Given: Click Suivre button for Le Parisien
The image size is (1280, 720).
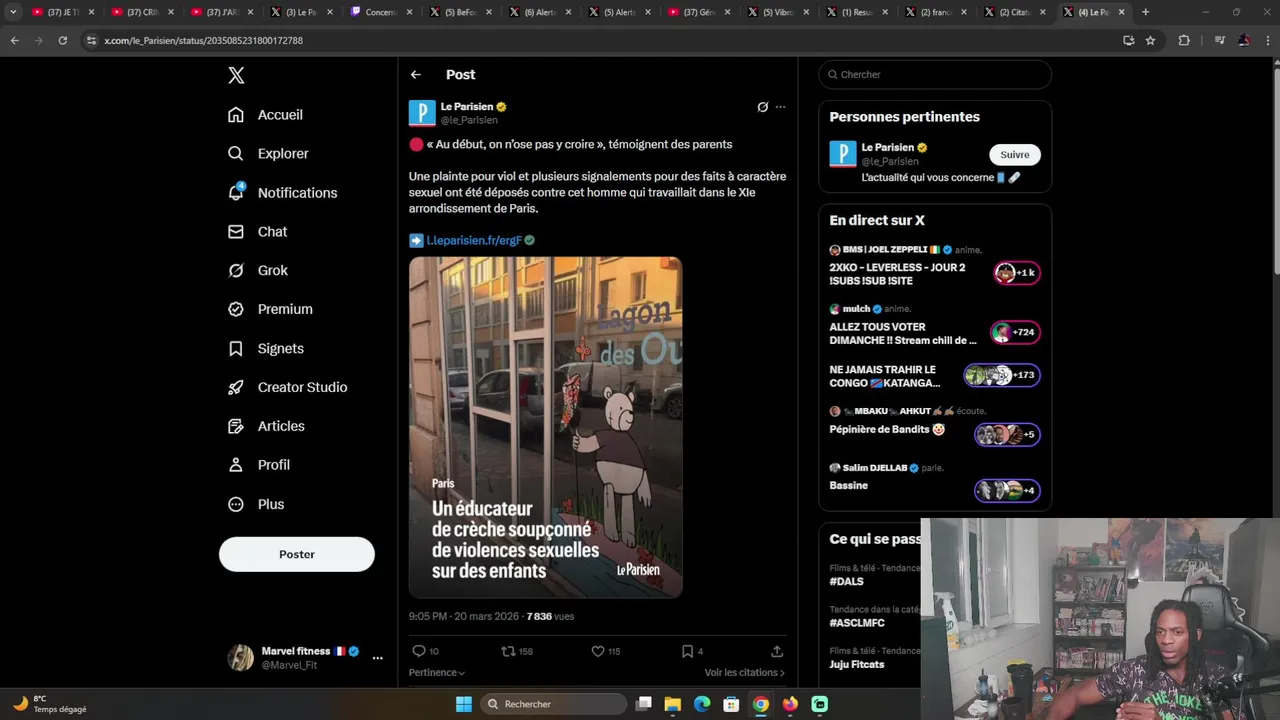Looking at the screenshot, I should [x=1015, y=155].
